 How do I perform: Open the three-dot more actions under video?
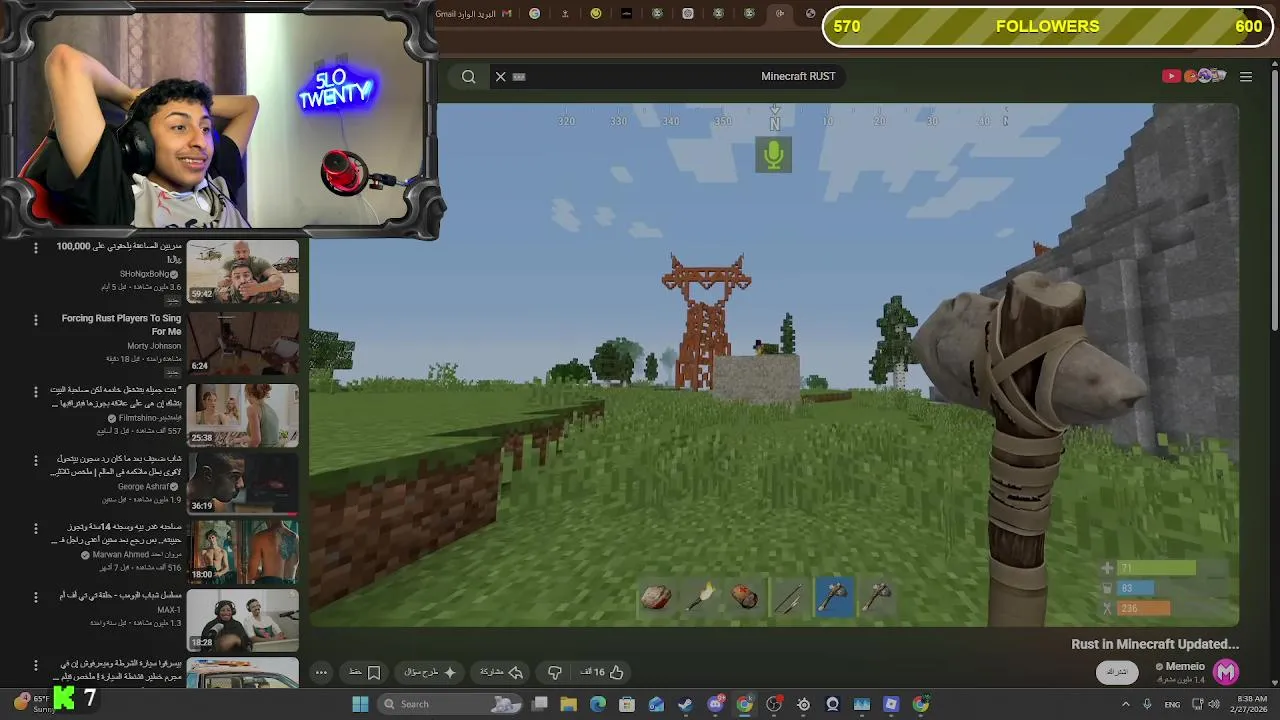pos(321,672)
